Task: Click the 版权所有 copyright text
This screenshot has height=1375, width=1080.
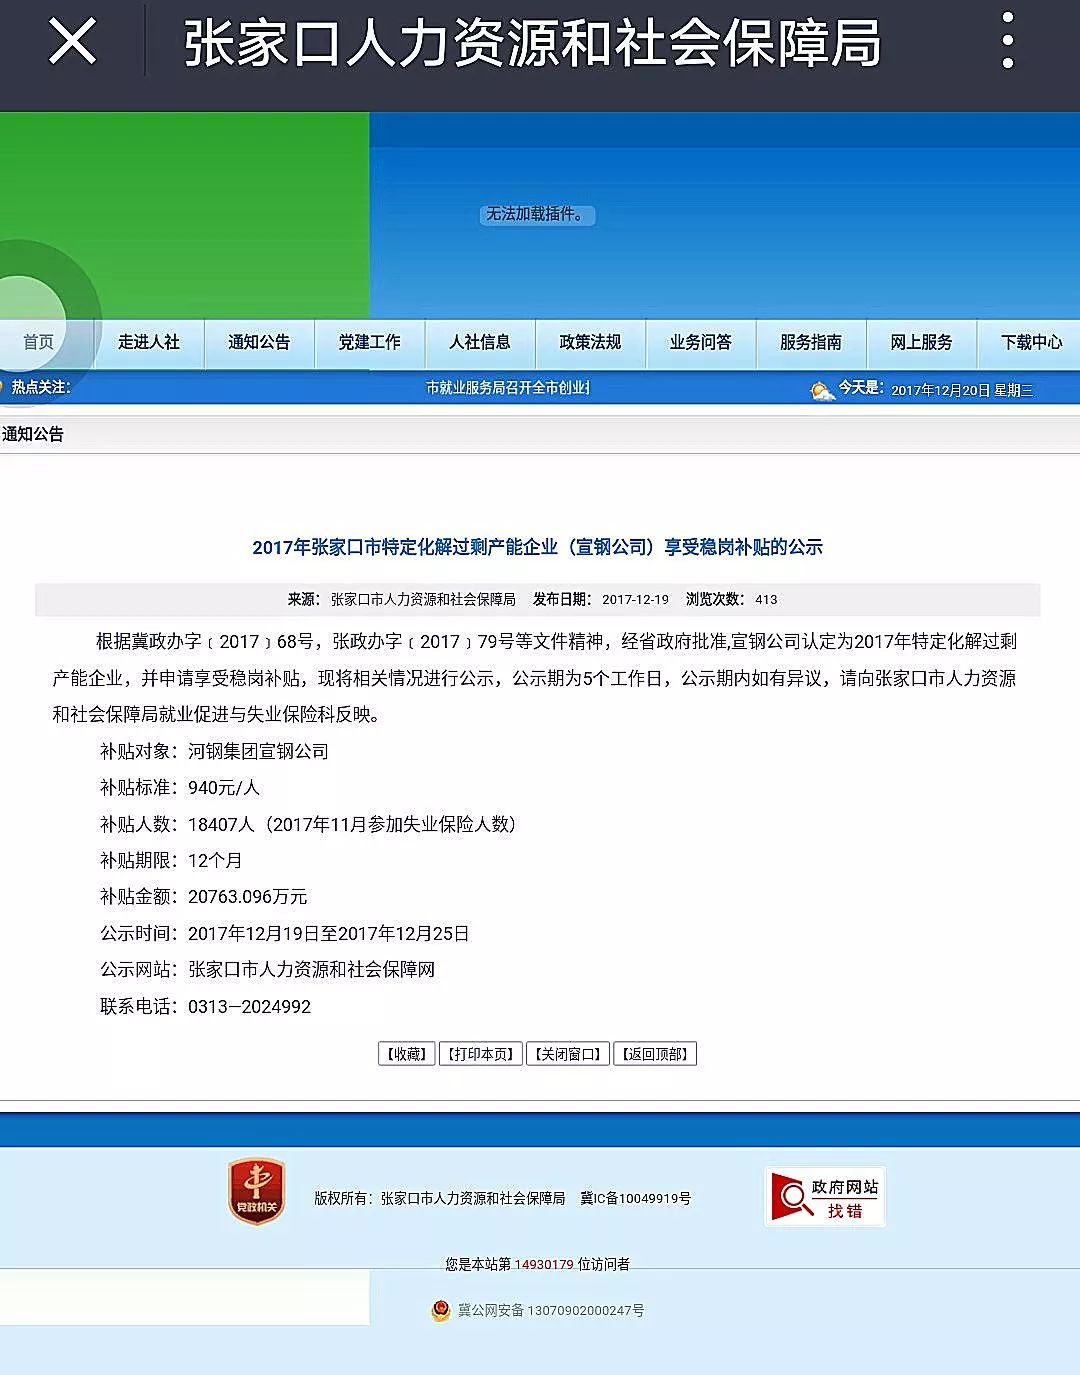Action: [x=440, y=1198]
